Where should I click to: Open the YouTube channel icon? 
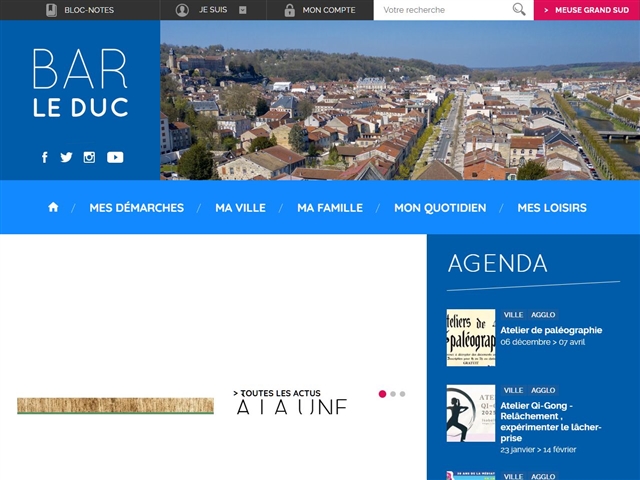115,157
